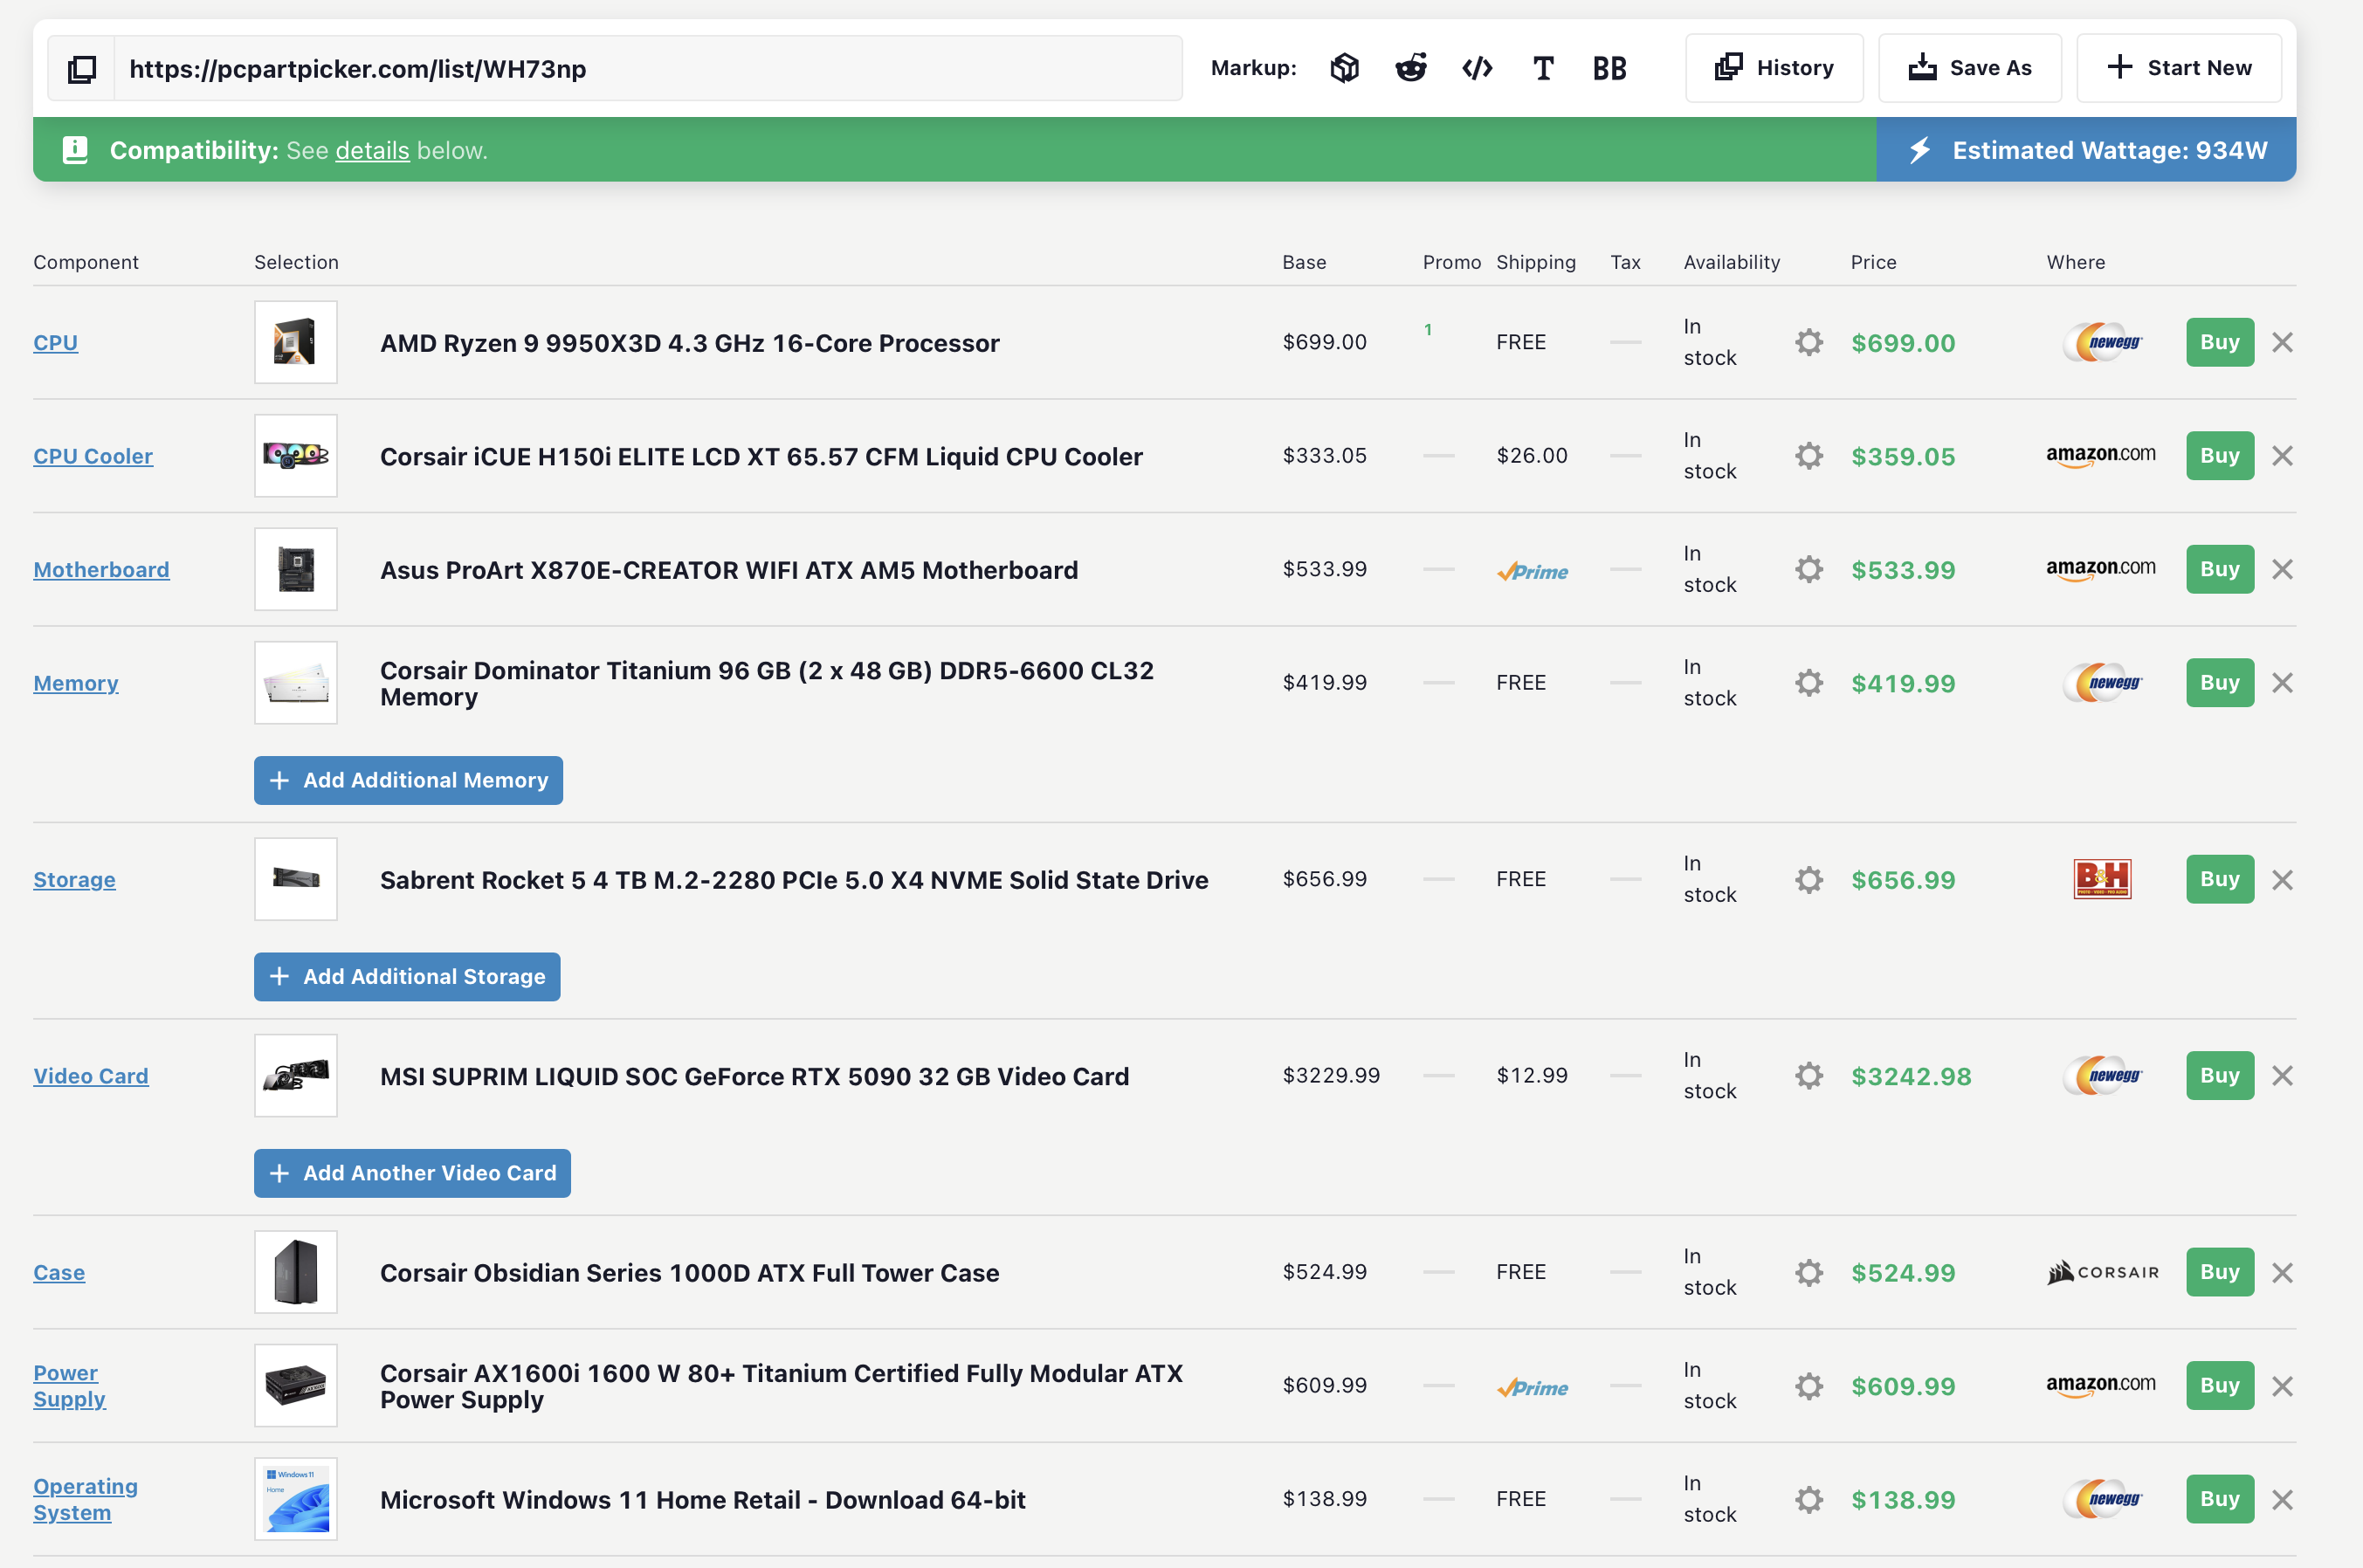Image resolution: width=2363 pixels, height=1568 pixels.
Task: Click Estimated Wattage 934W banner
Action: point(2086,150)
